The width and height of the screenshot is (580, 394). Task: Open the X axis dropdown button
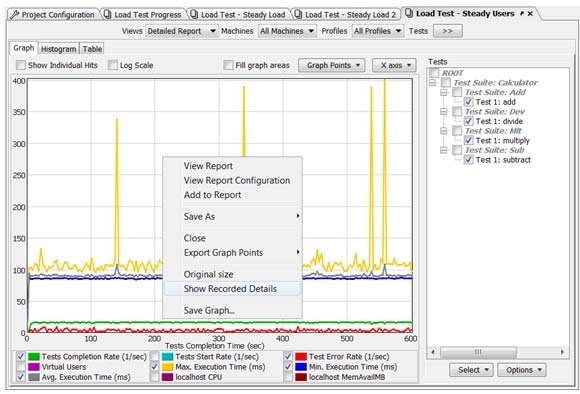394,65
